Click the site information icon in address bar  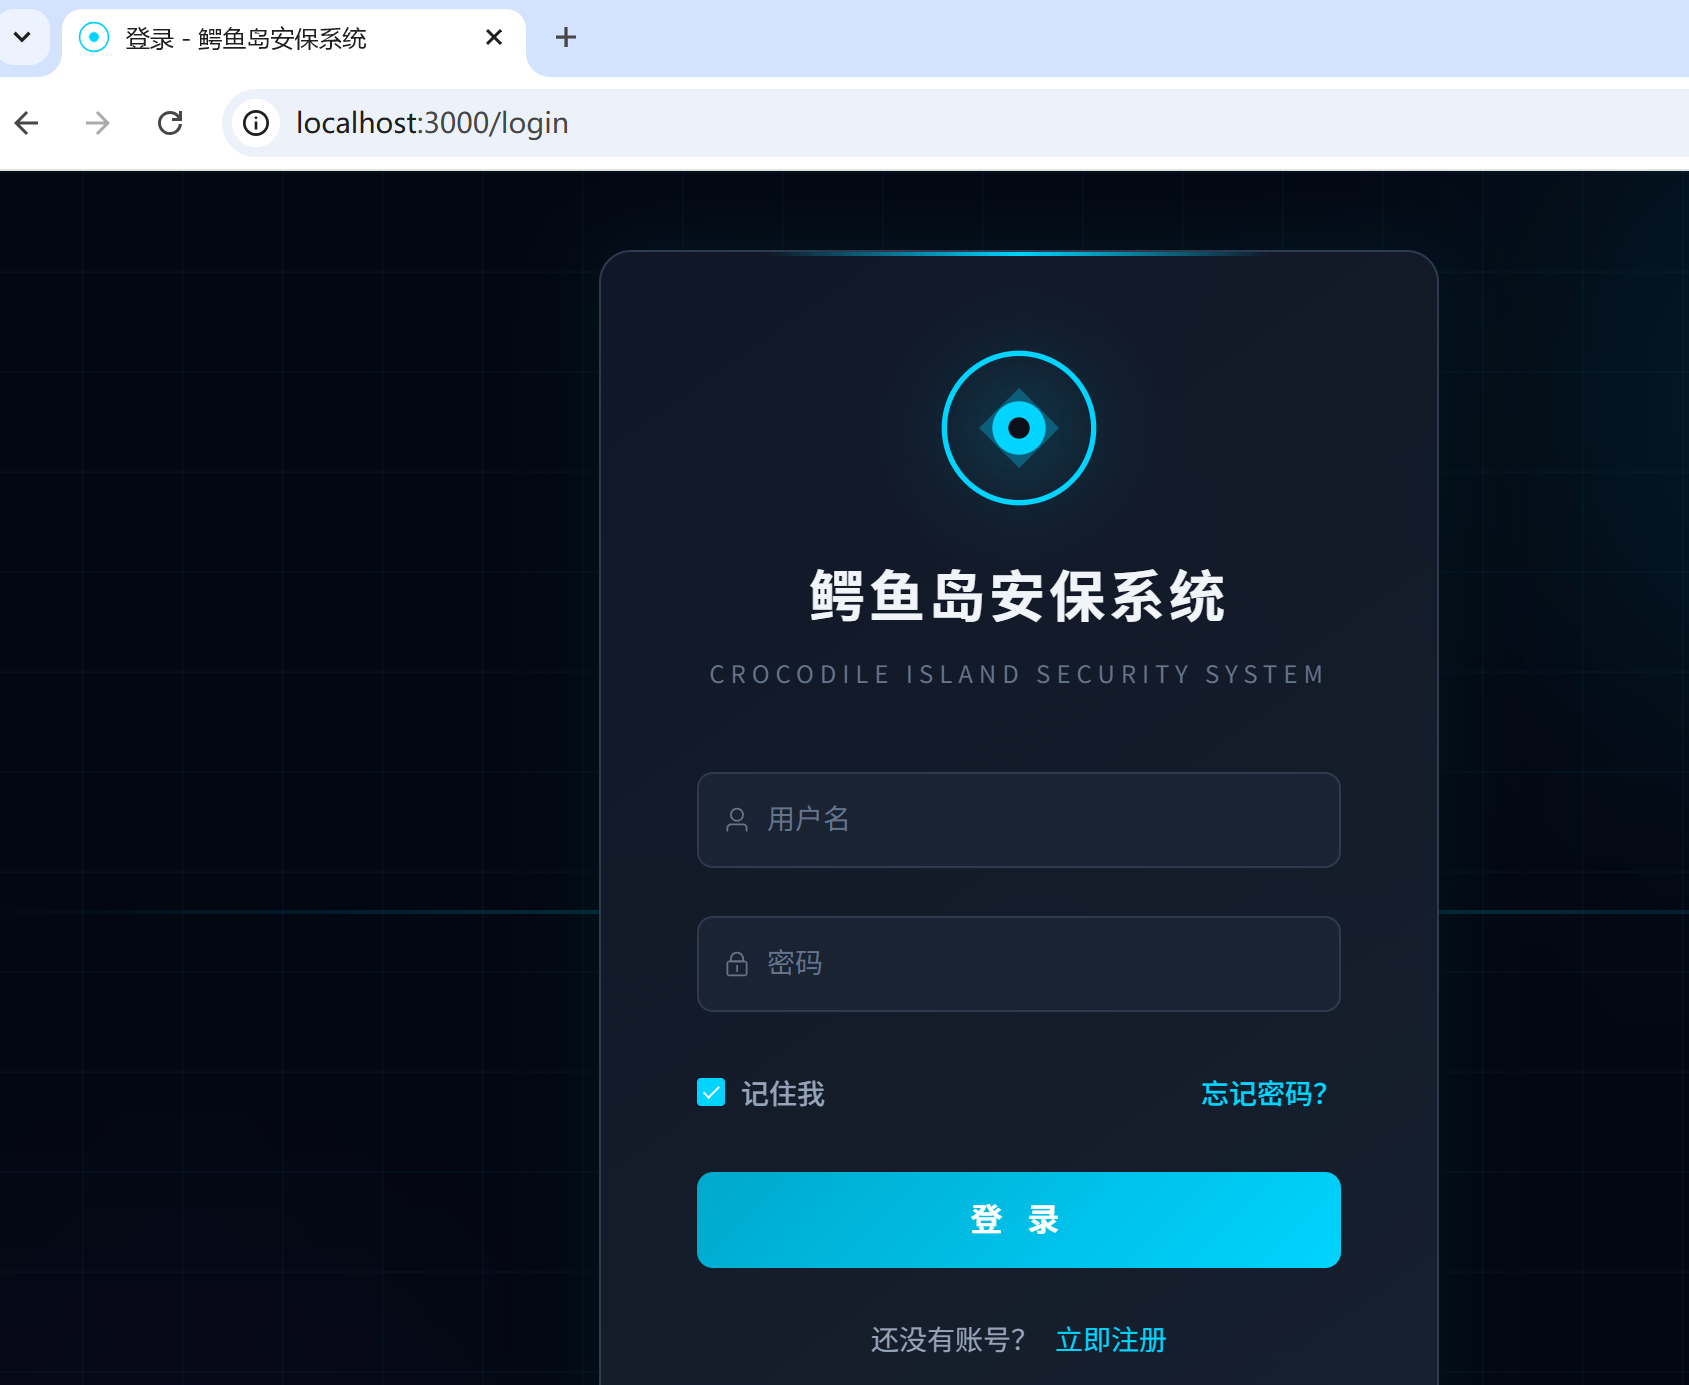(256, 122)
